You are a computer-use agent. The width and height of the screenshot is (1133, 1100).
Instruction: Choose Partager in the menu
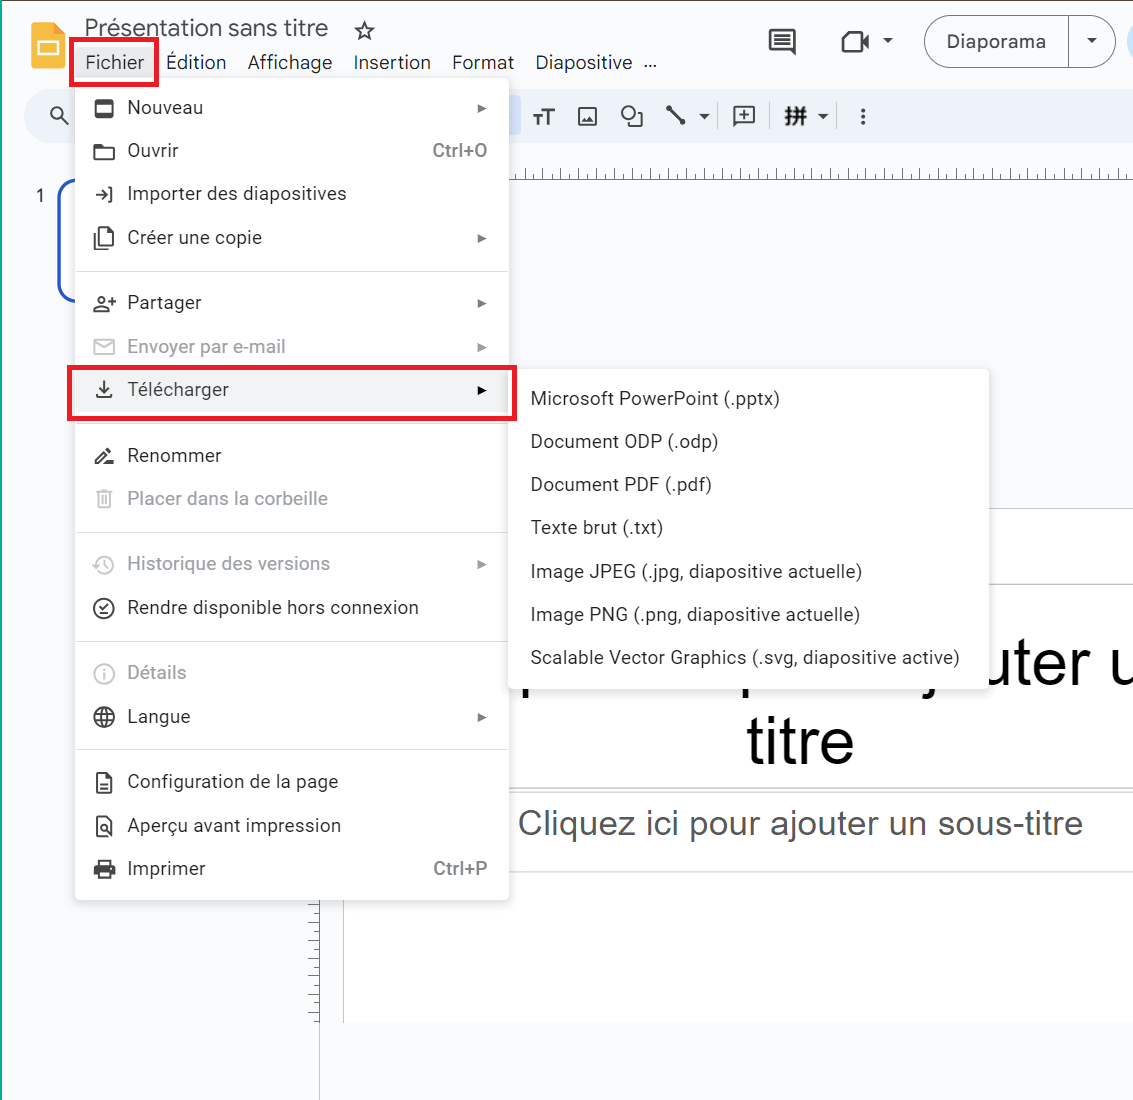tap(292, 303)
